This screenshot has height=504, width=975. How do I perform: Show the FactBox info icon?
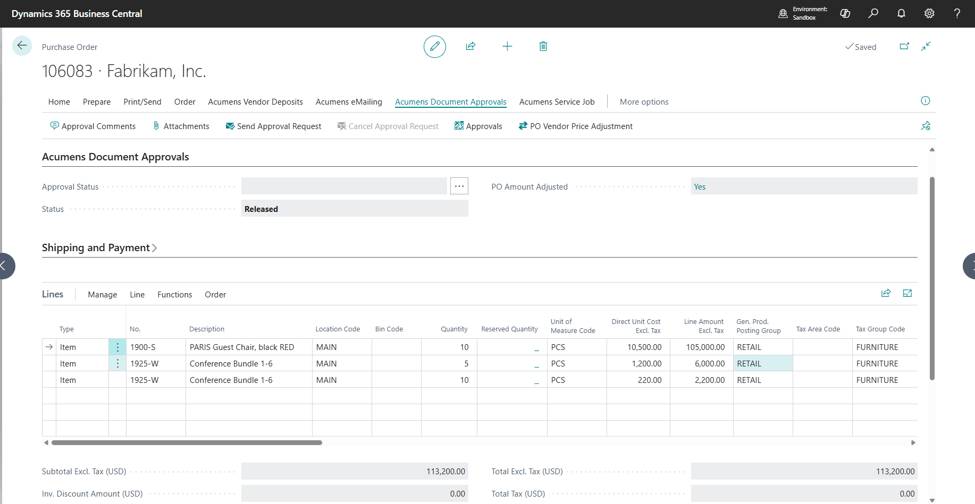(x=925, y=101)
